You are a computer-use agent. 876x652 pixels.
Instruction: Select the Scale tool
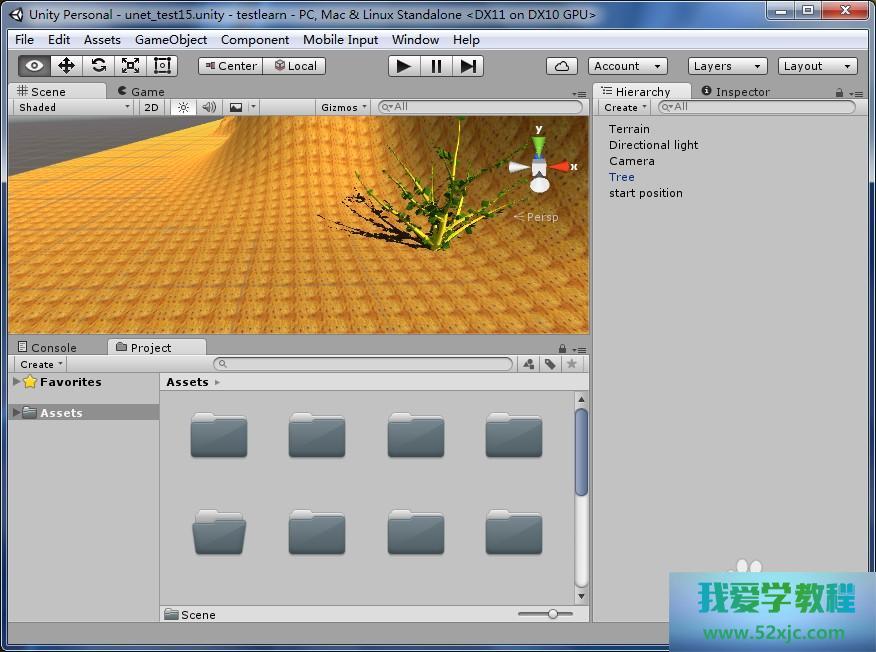pyautogui.click(x=130, y=66)
